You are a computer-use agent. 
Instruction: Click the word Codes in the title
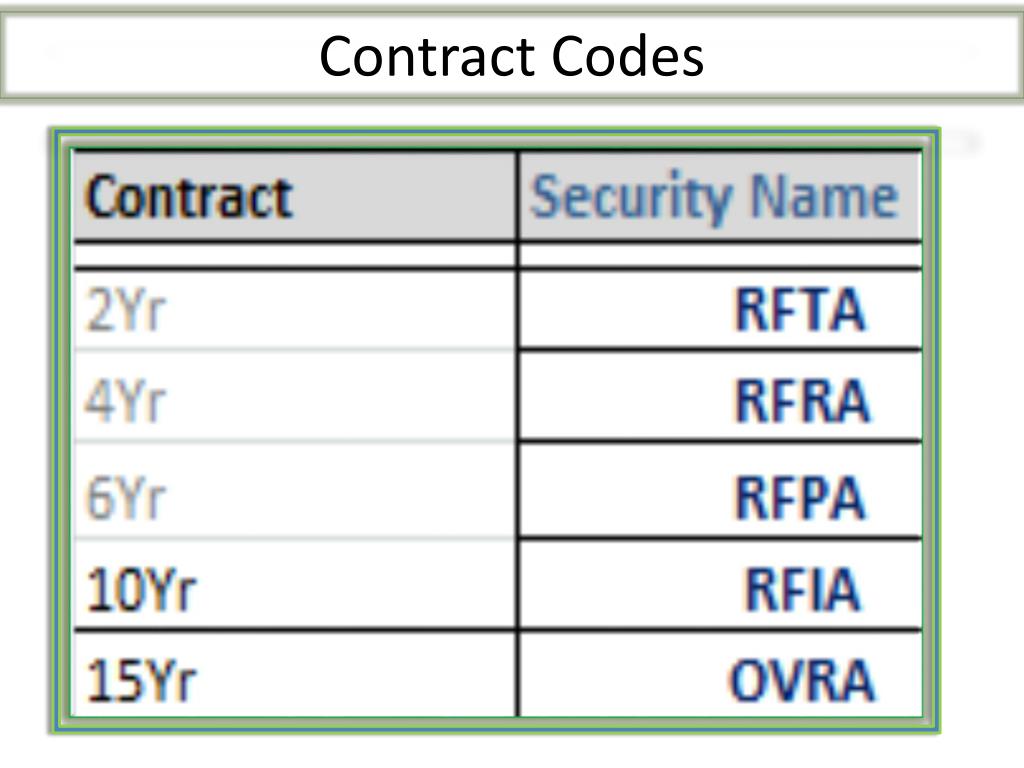point(628,56)
